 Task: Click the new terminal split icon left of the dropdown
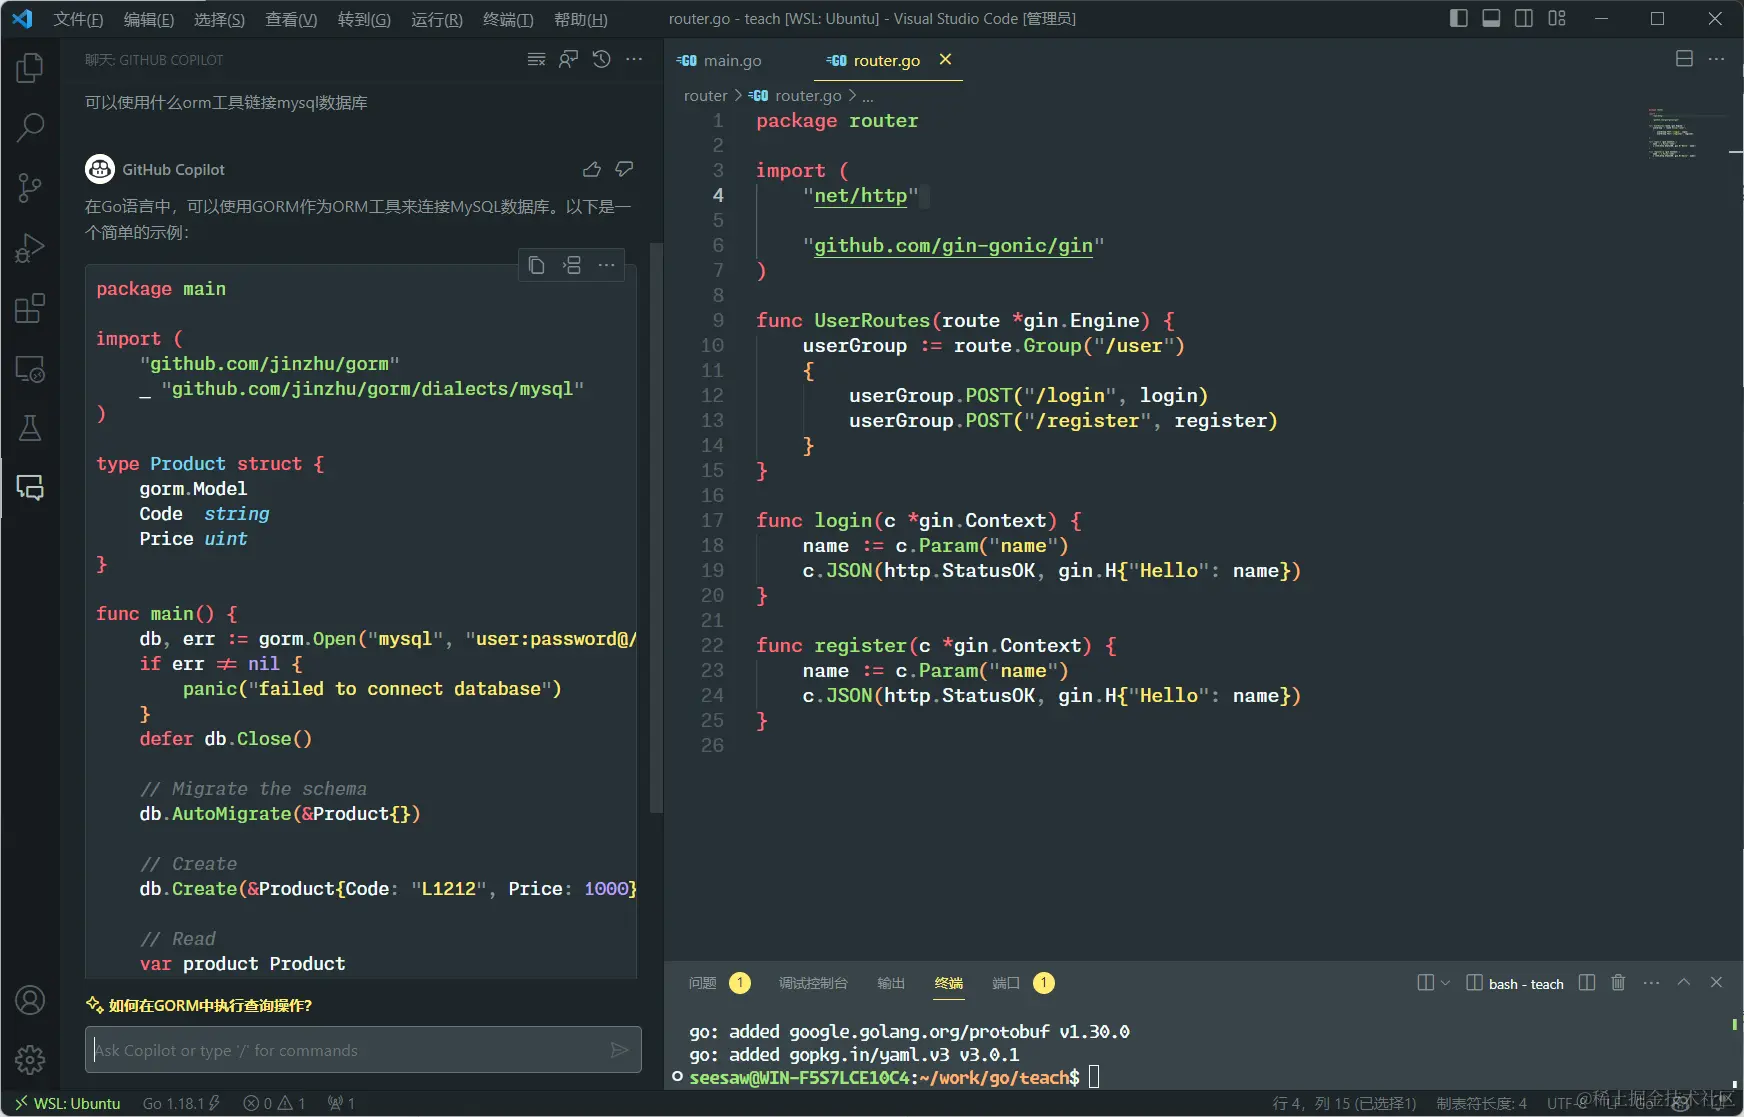[1426, 983]
